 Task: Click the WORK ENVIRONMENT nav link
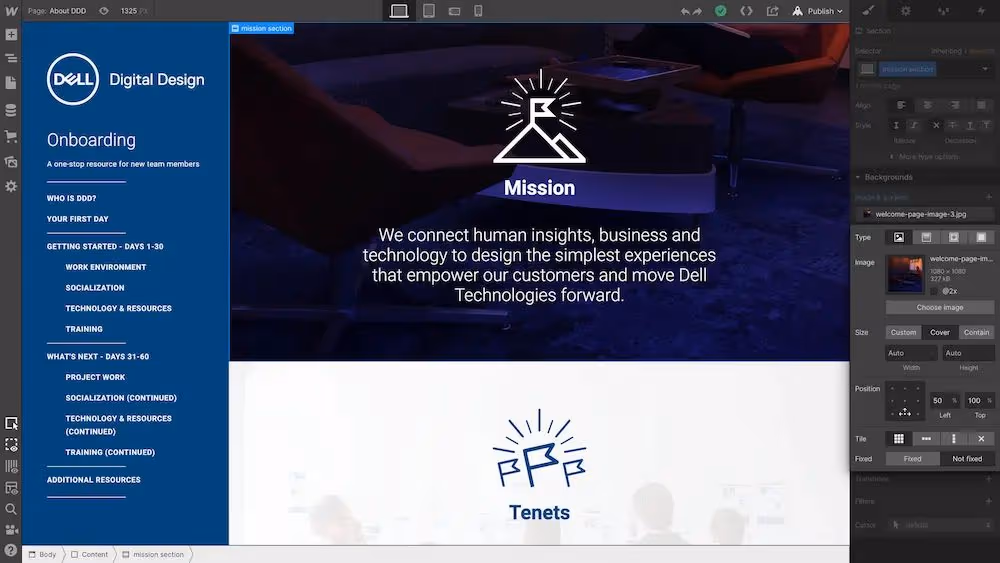tap(106, 267)
